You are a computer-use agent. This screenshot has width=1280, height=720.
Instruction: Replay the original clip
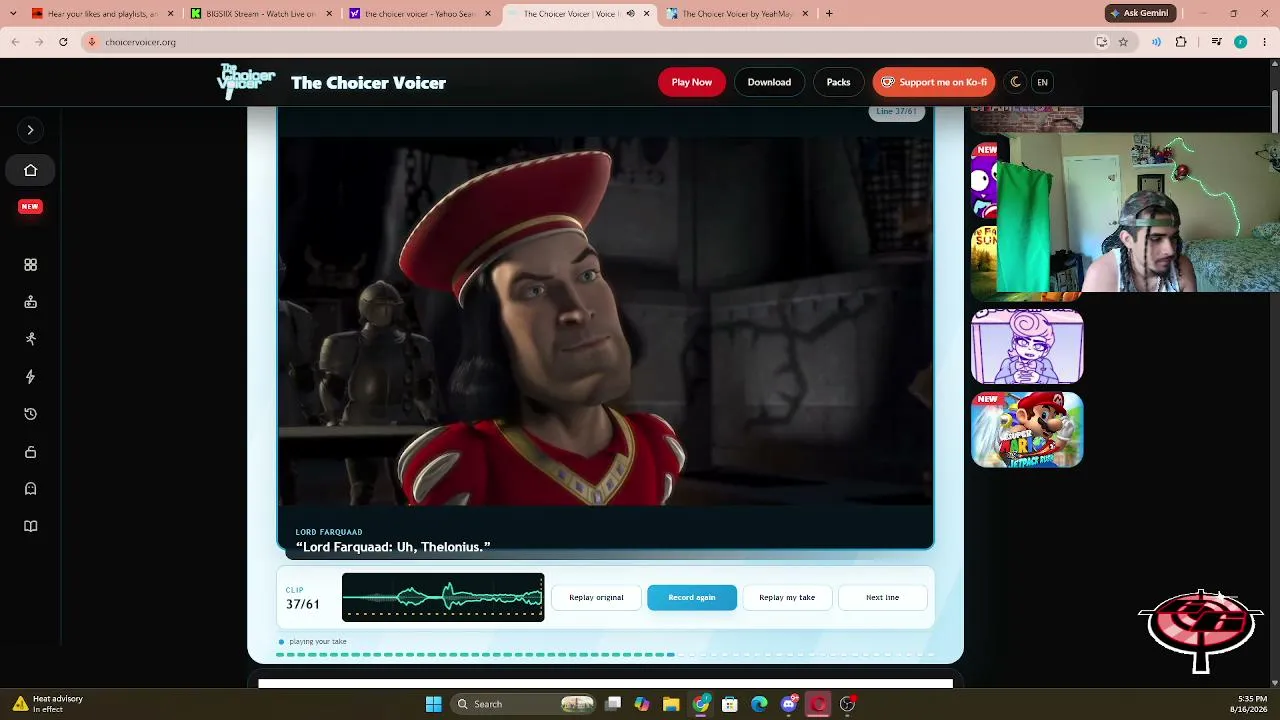pyautogui.click(x=596, y=597)
